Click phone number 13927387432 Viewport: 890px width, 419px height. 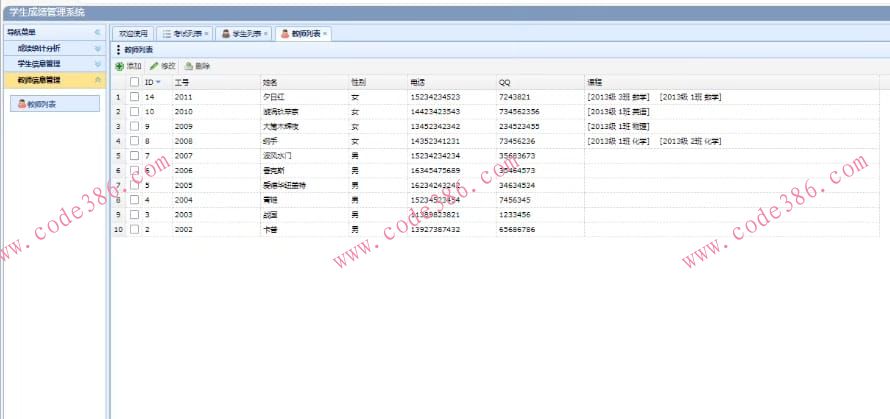[435, 229]
